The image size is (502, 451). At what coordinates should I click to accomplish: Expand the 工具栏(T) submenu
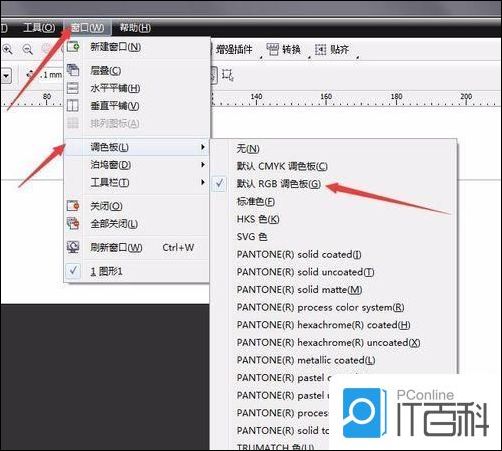[x=137, y=182]
